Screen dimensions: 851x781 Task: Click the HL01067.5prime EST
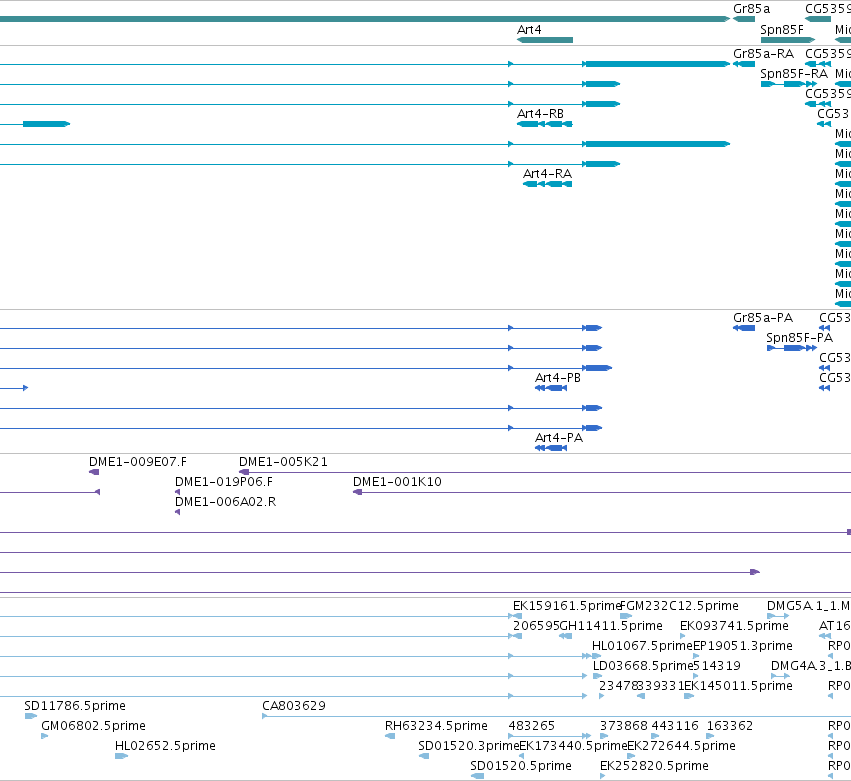point(596,656)
